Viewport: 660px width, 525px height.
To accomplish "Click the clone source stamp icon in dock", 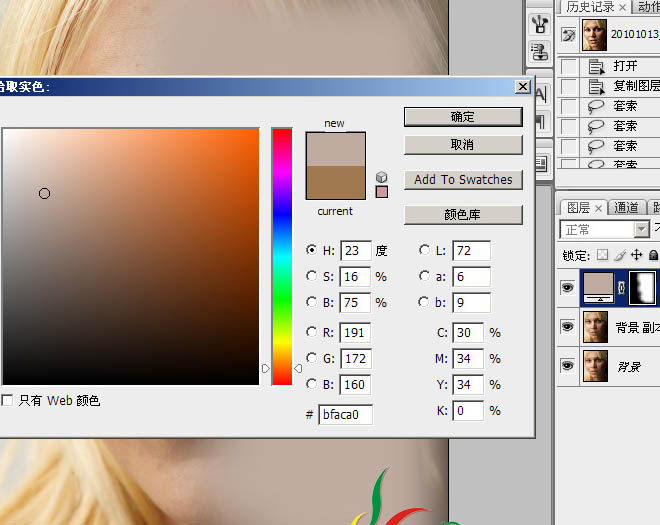I will pos(541,51).
